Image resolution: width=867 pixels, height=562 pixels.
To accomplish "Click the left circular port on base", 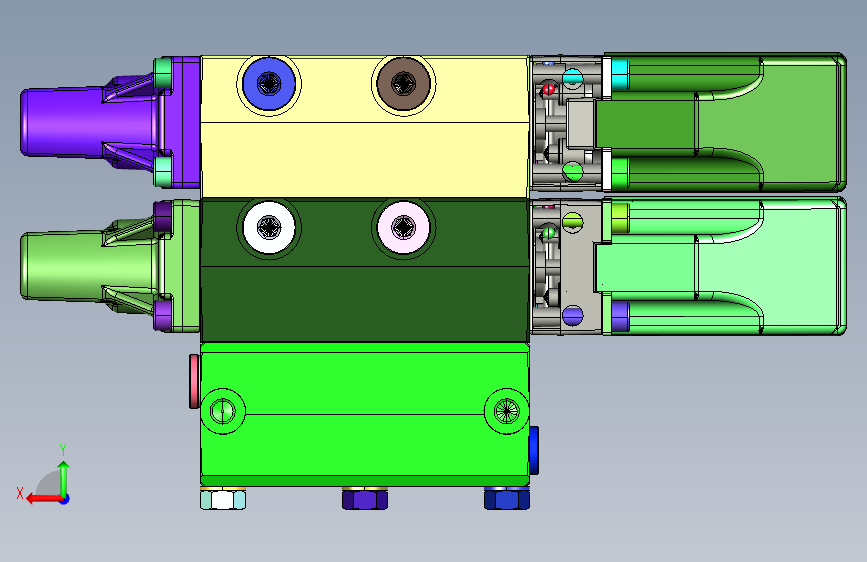I will [x=223, y=411].
